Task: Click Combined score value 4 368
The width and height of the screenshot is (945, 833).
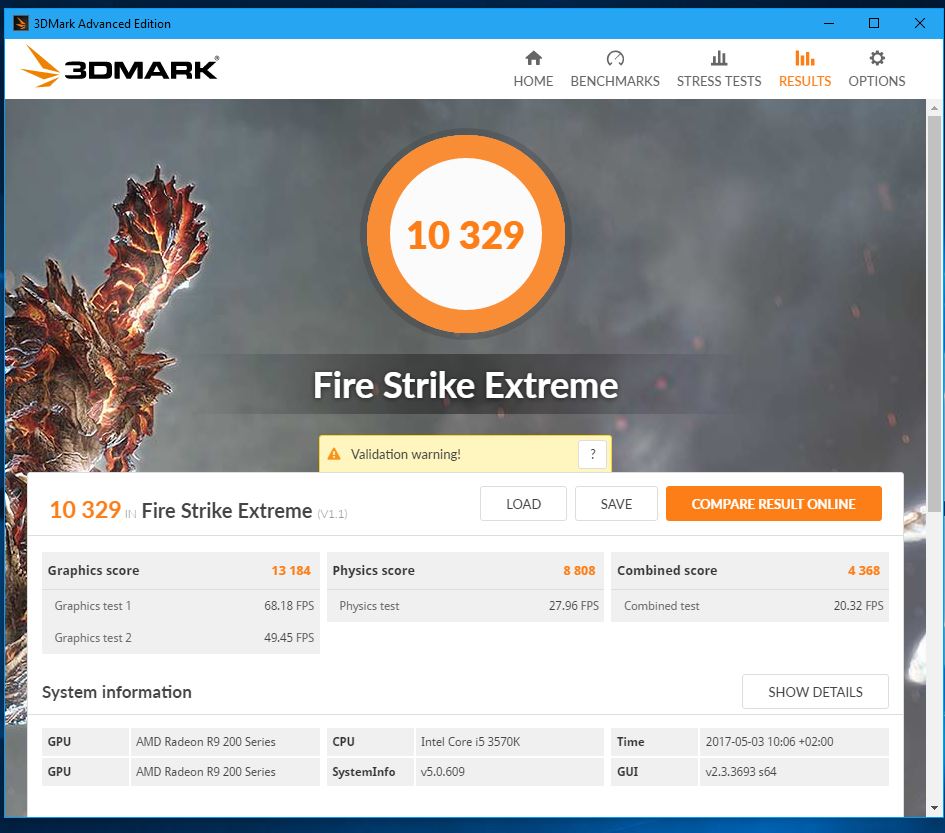Action: pos(864,570)
